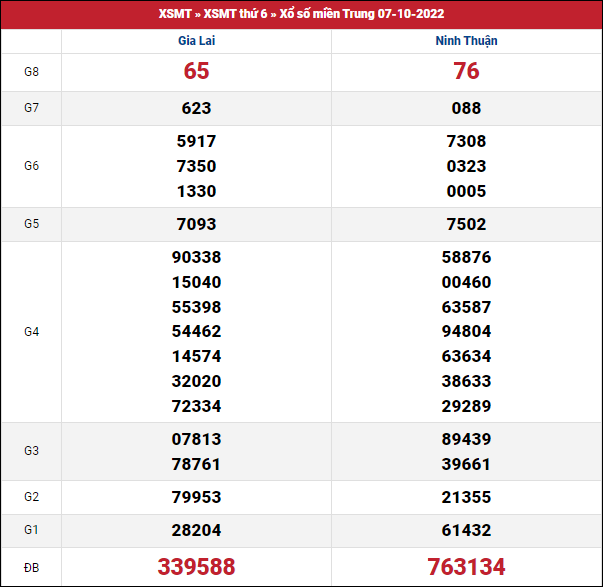603x587 pixels.
Task: Select the Ninh Thuận column header
Action: coord(466,41)
